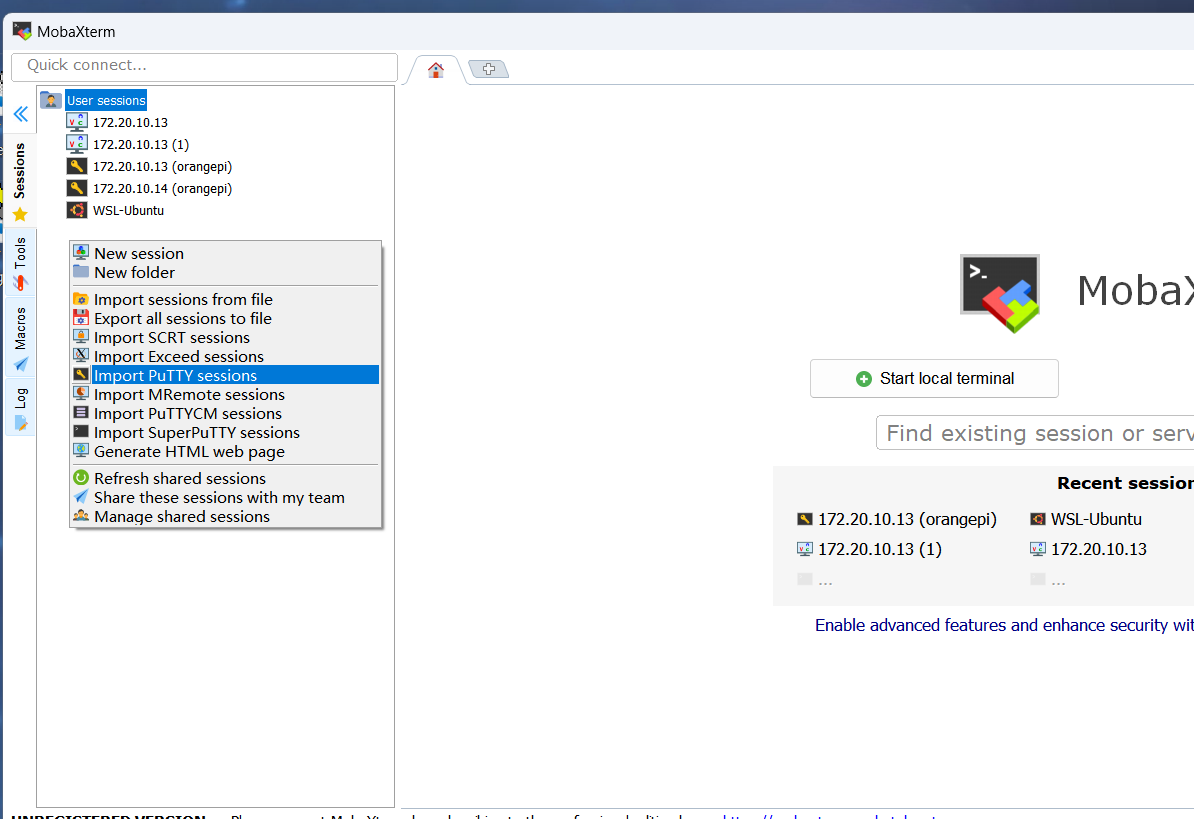Screen dimensions: 1194x819
Task: Choose Import SCRT sessions
Action: pos(225,338)
